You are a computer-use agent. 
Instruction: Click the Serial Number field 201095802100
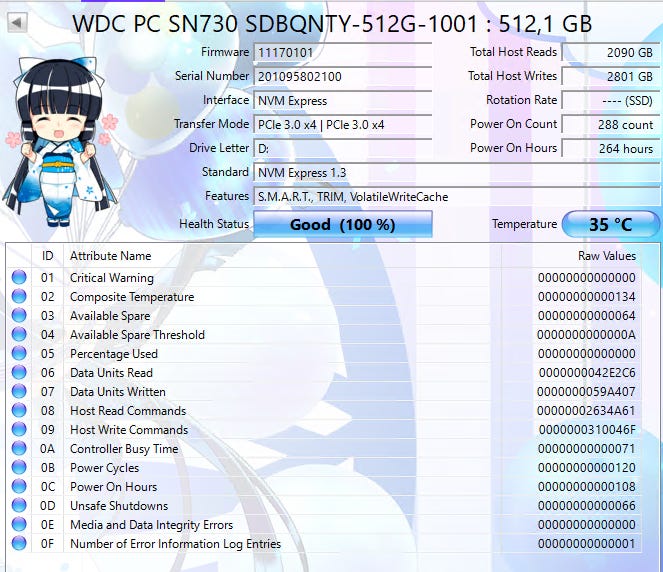click(x=342, y=77)
